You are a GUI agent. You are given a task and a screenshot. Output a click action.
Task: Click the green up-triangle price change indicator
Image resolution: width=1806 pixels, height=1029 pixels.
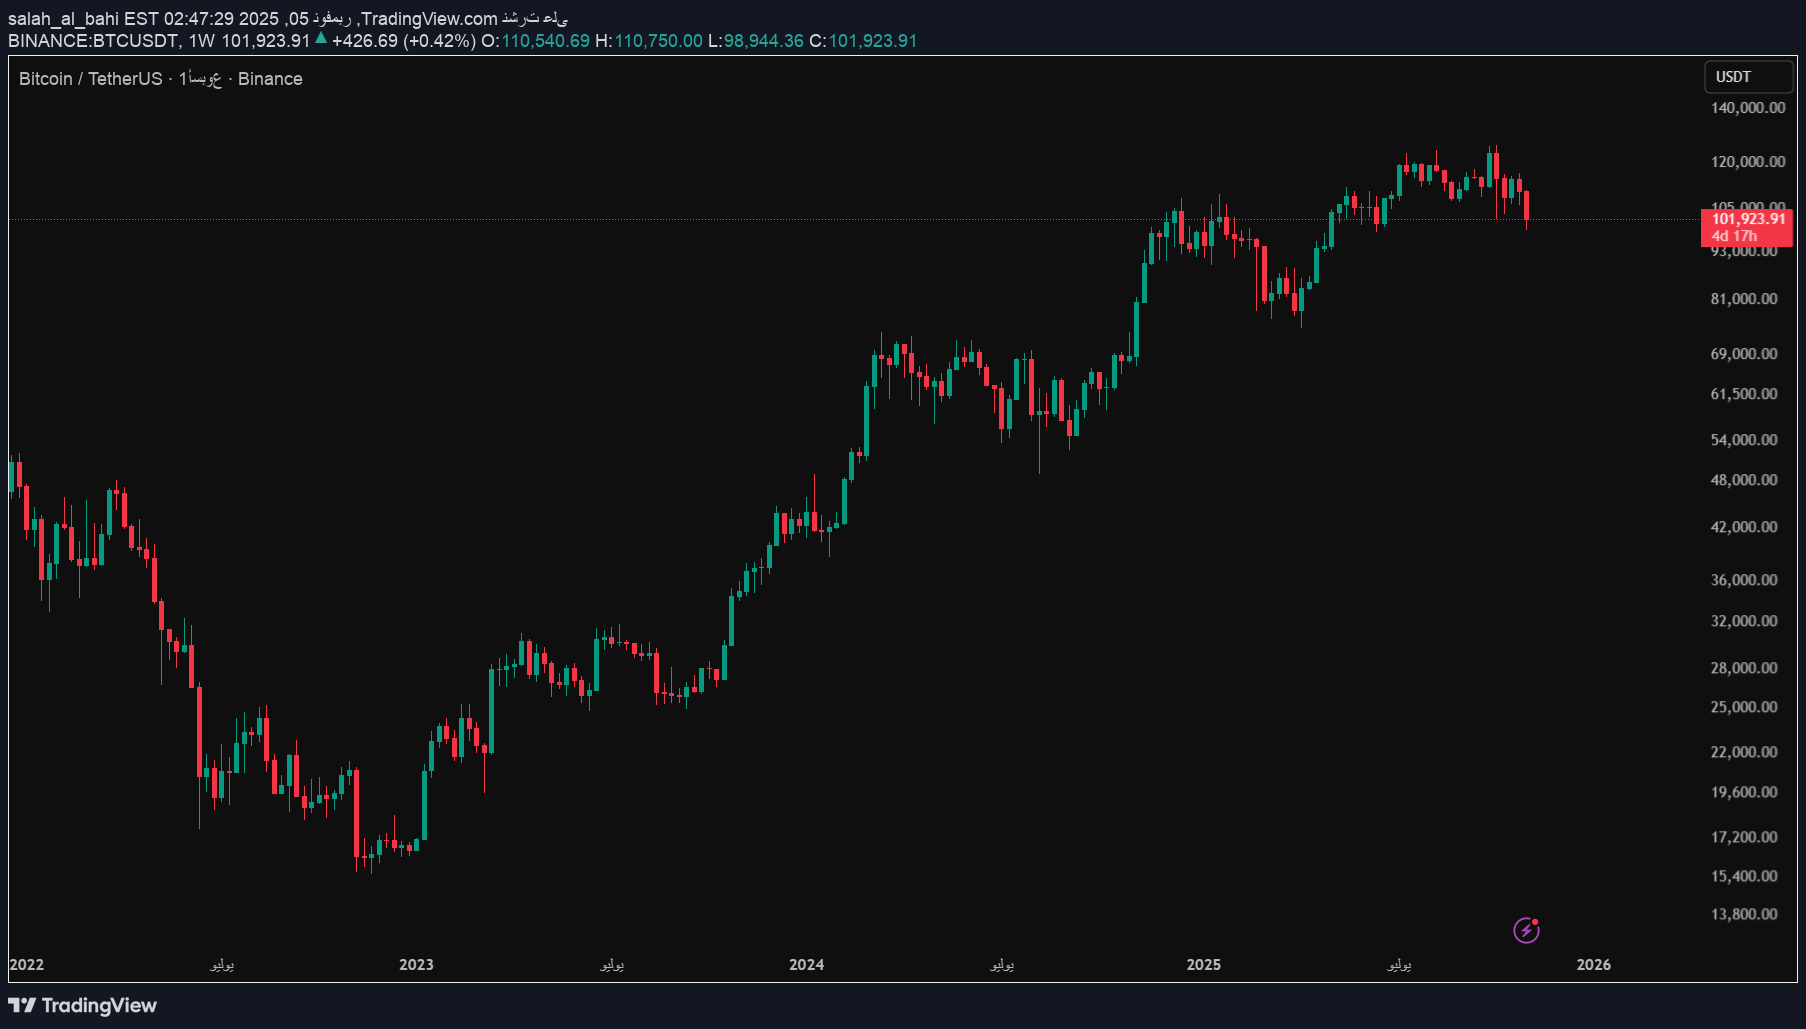pos(320,41)
